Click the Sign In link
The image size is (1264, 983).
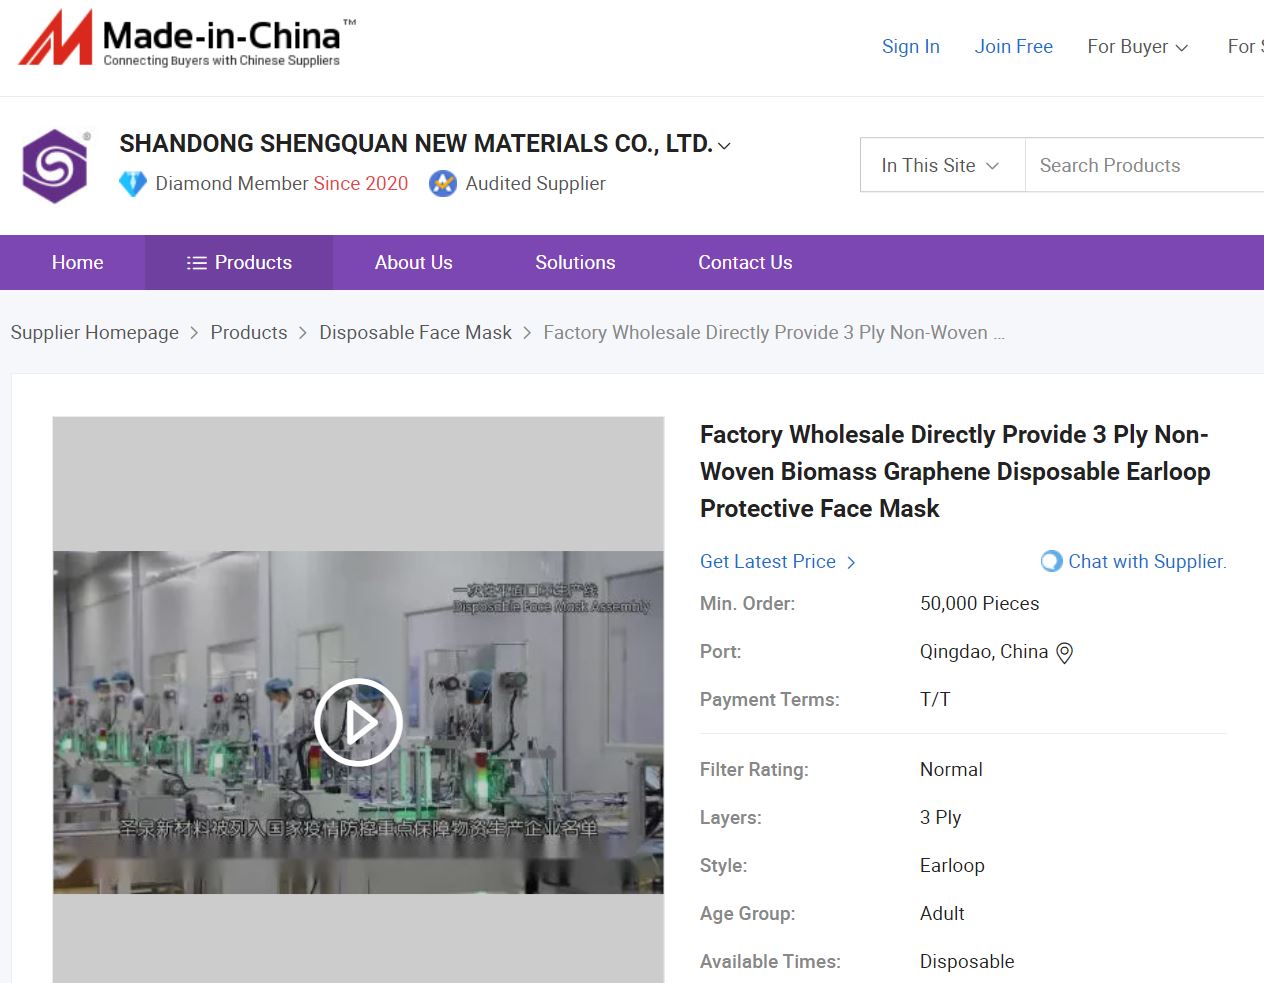(911, 46)
